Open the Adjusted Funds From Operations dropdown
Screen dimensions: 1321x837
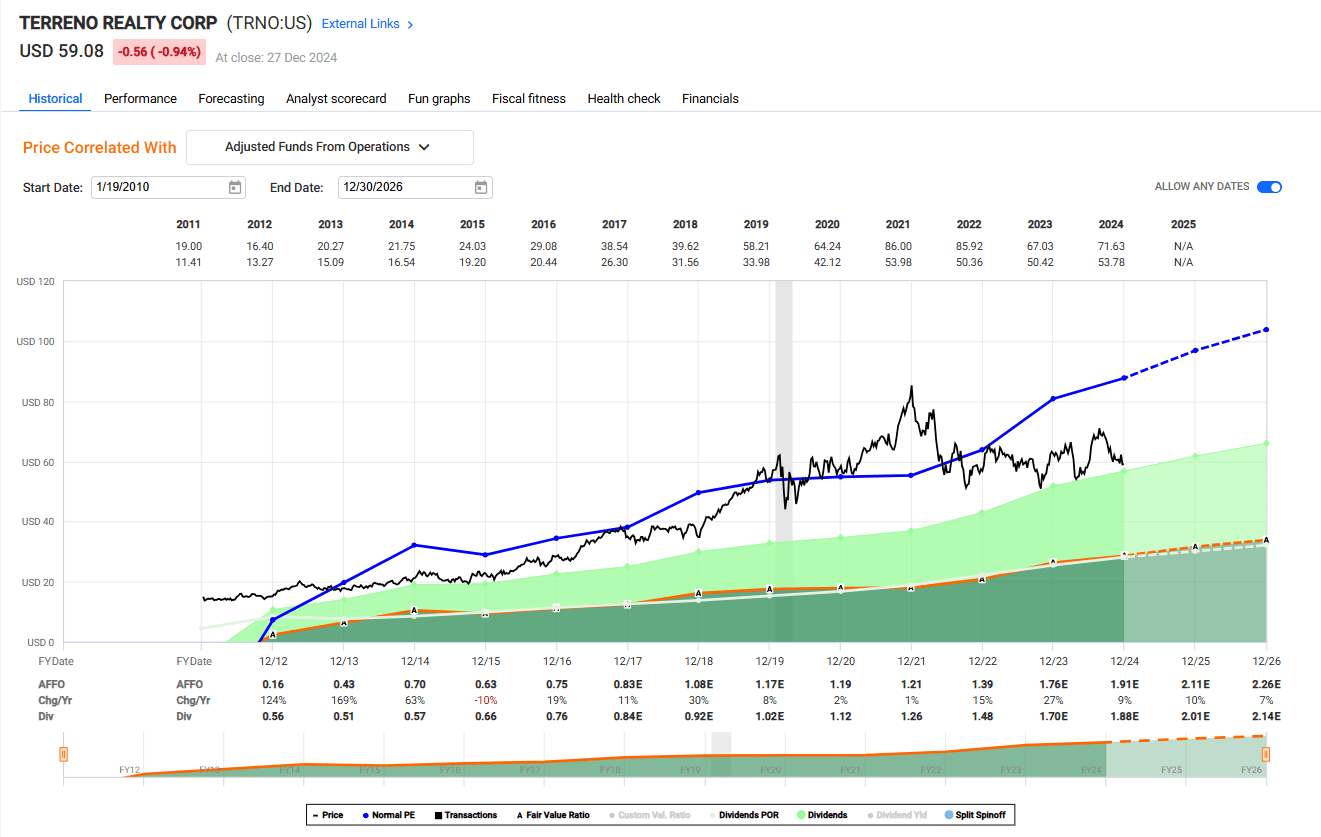pos(329,147)
